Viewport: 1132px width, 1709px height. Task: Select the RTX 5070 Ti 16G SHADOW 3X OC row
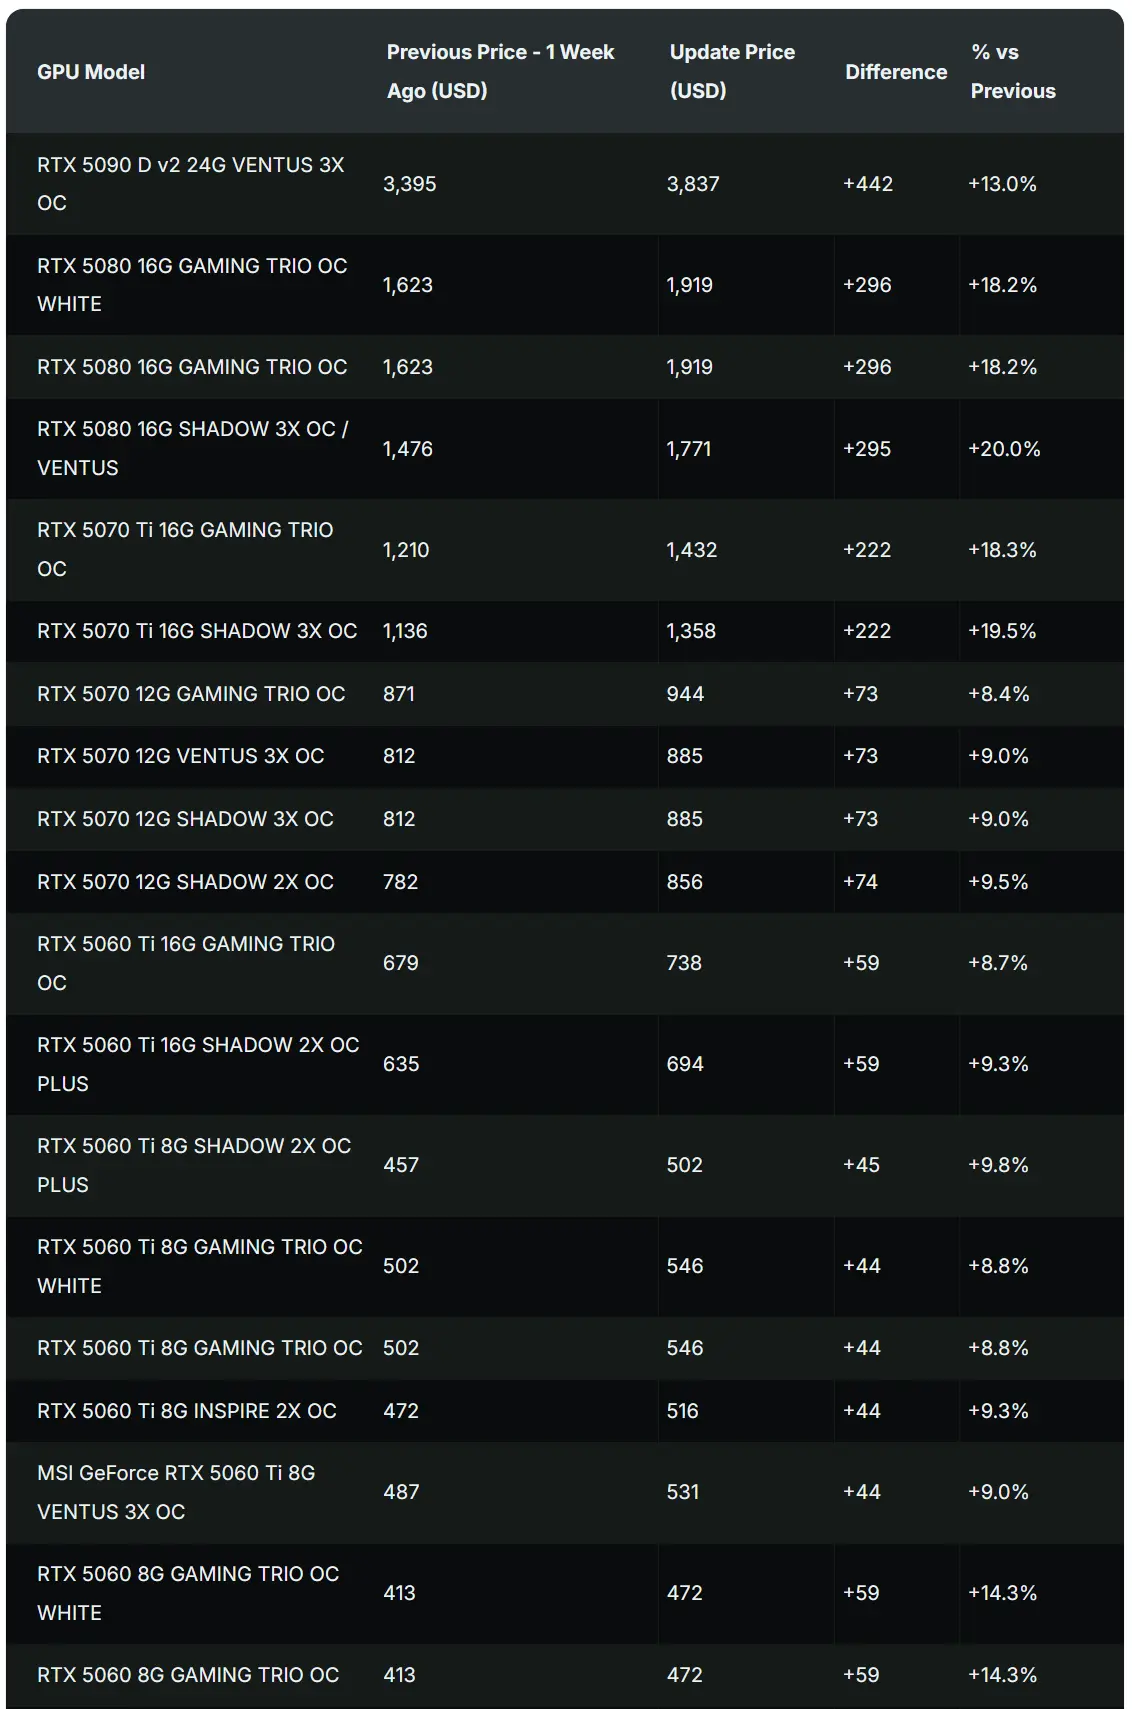pos(565,631)
